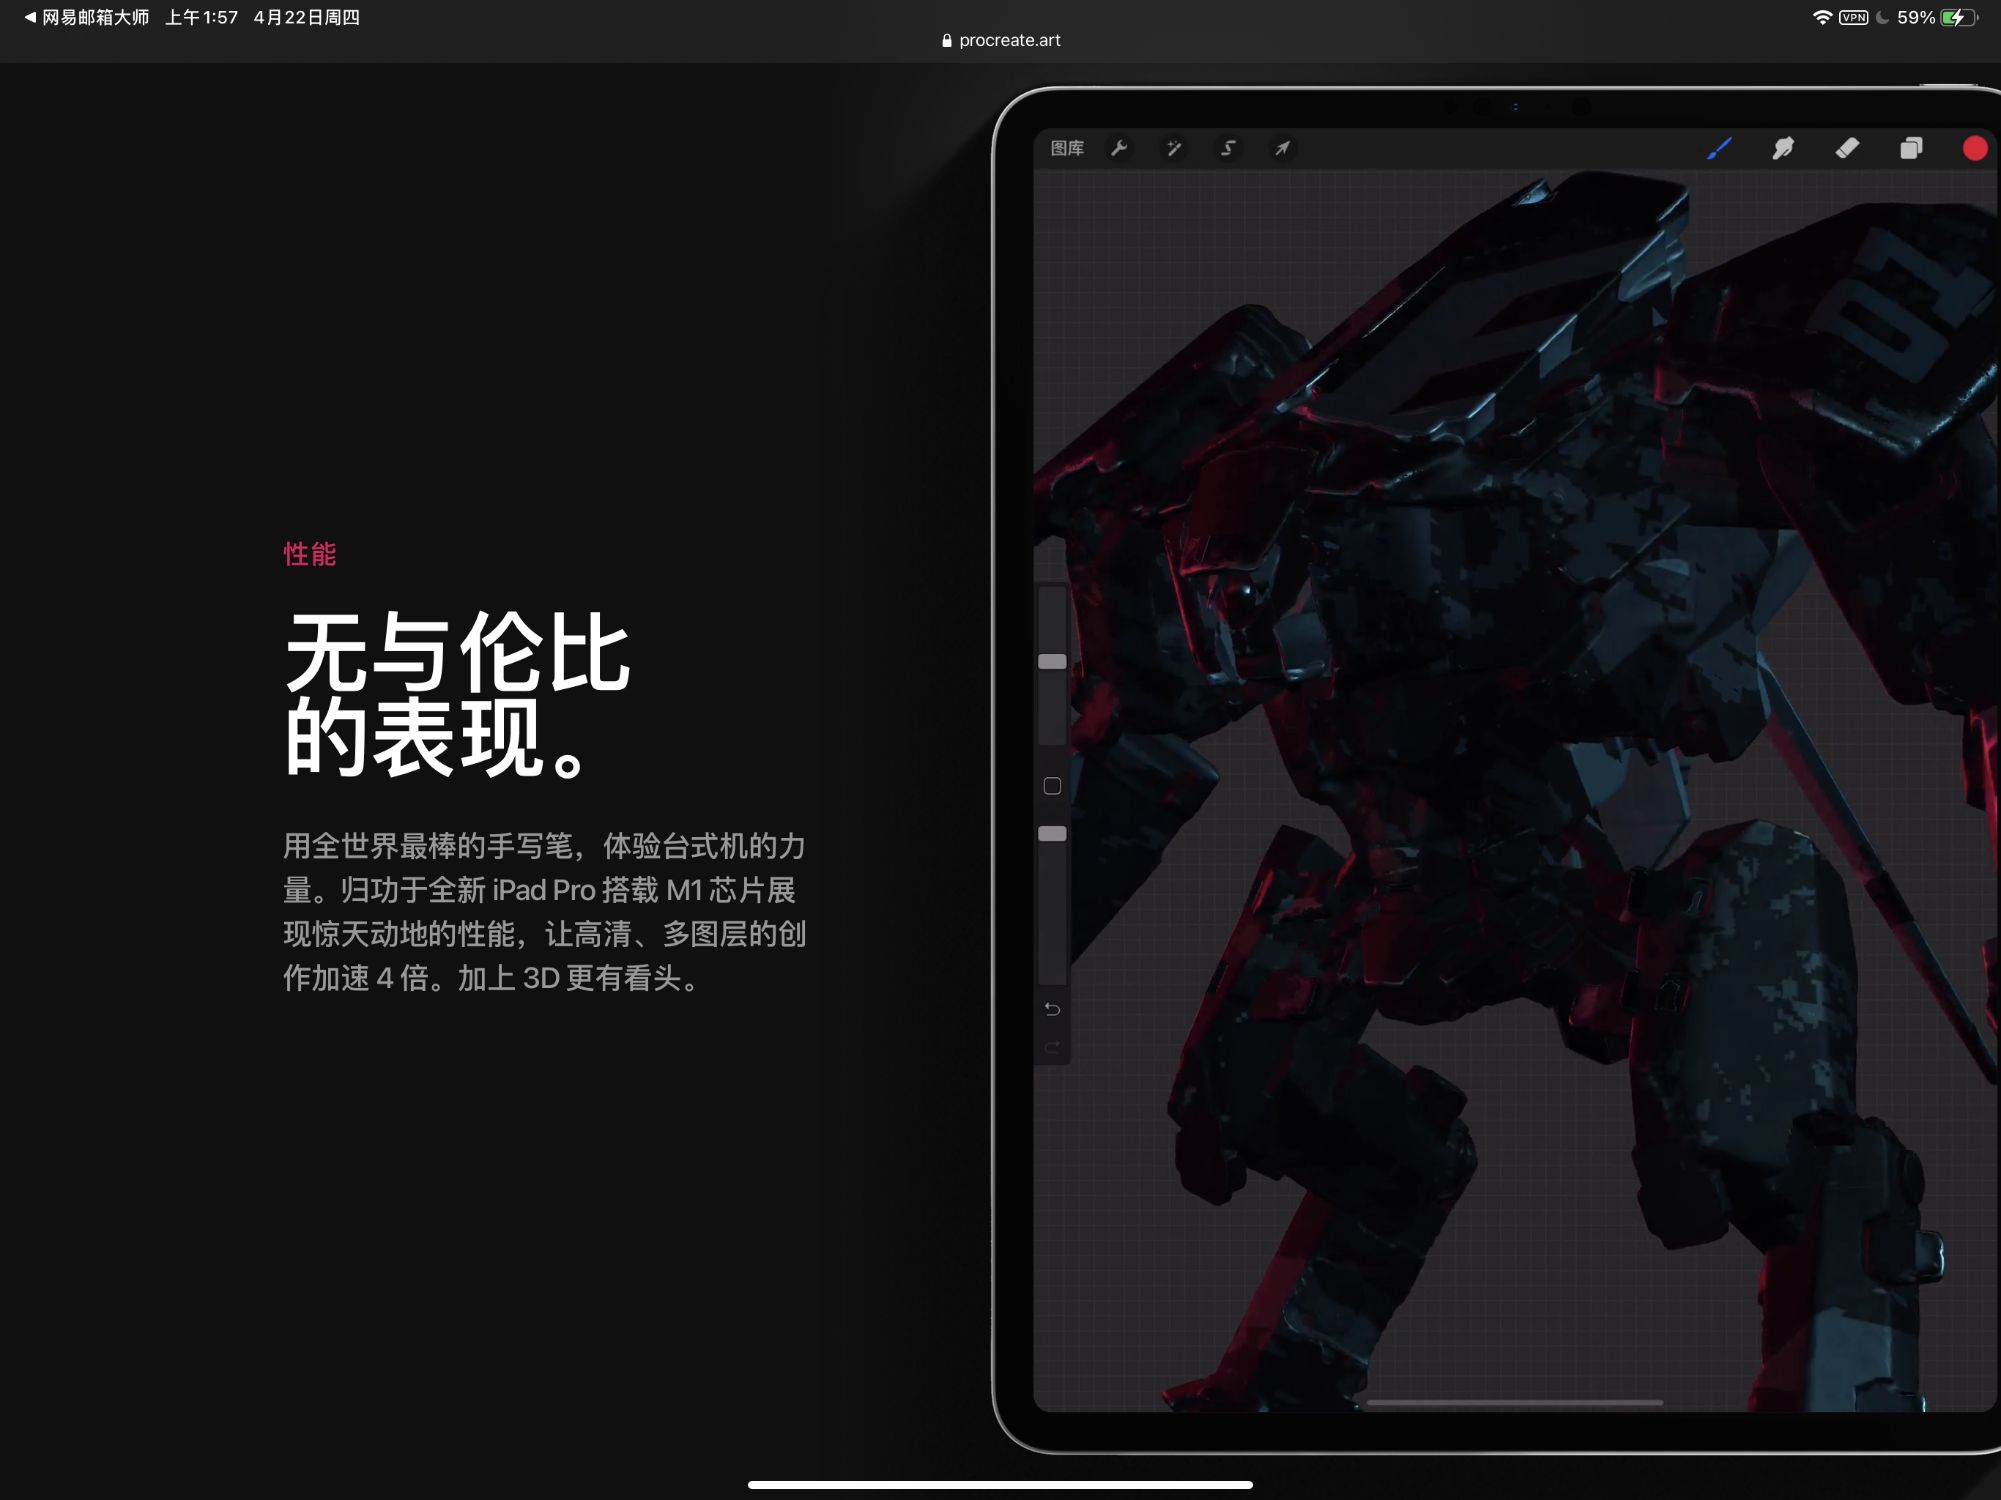This screenshot has width=2001, height=1500.
Task: Open the Actions wrench menu
Action: pyautogui.click(x=1119, y=148)
